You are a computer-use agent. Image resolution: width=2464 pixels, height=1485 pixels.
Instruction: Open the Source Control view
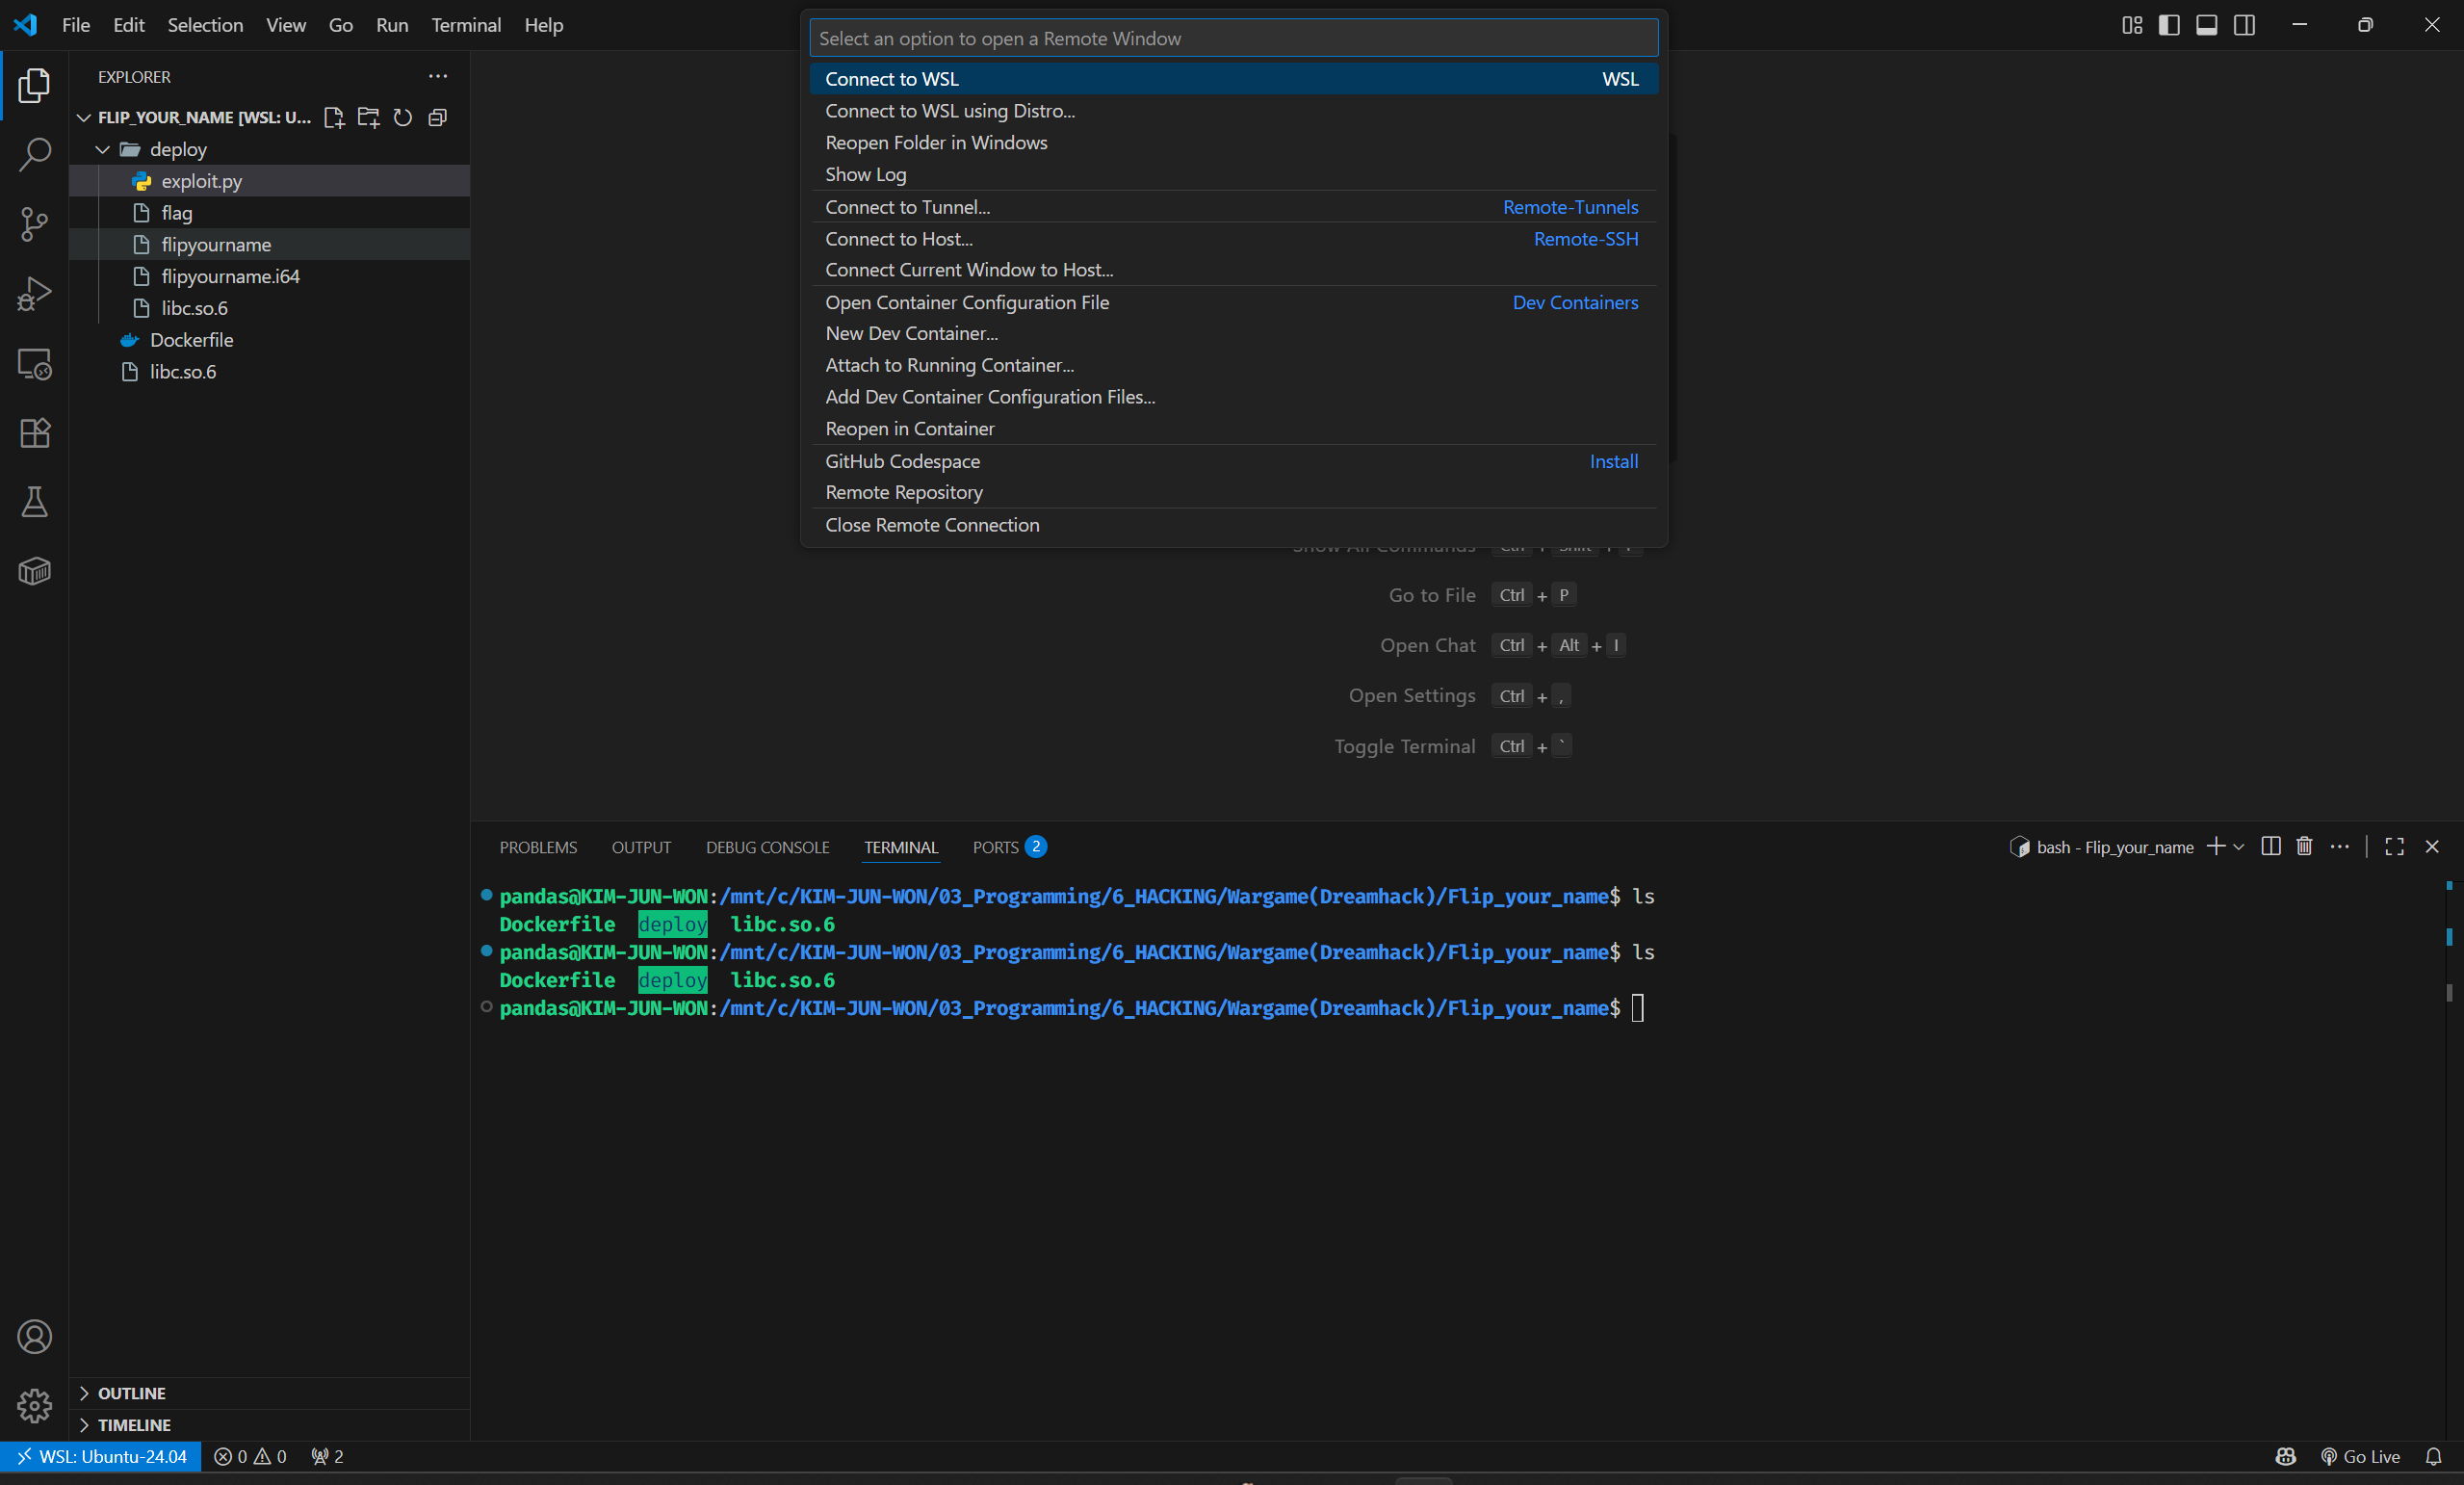(34, 223)
